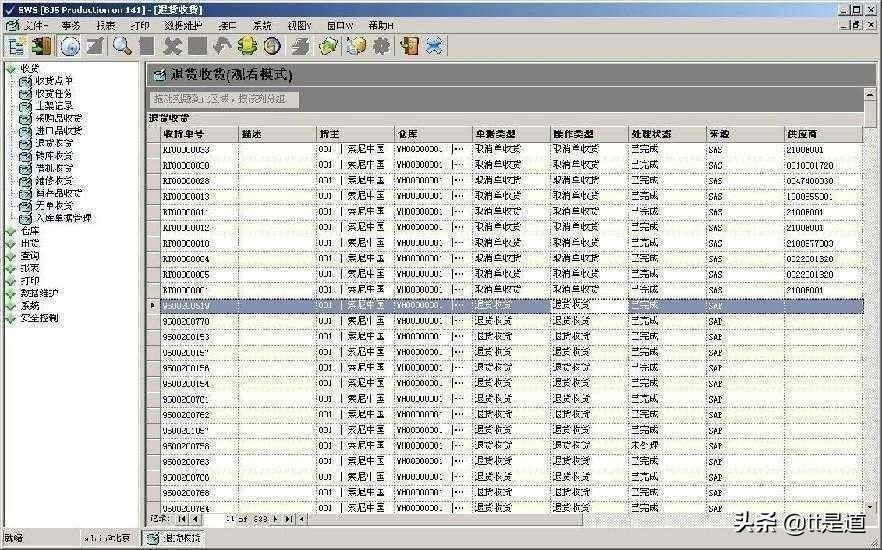Click the icon beside 采购品收货 in tree
This screenshot has height=550, width=882.
click(x=25, y=119)
